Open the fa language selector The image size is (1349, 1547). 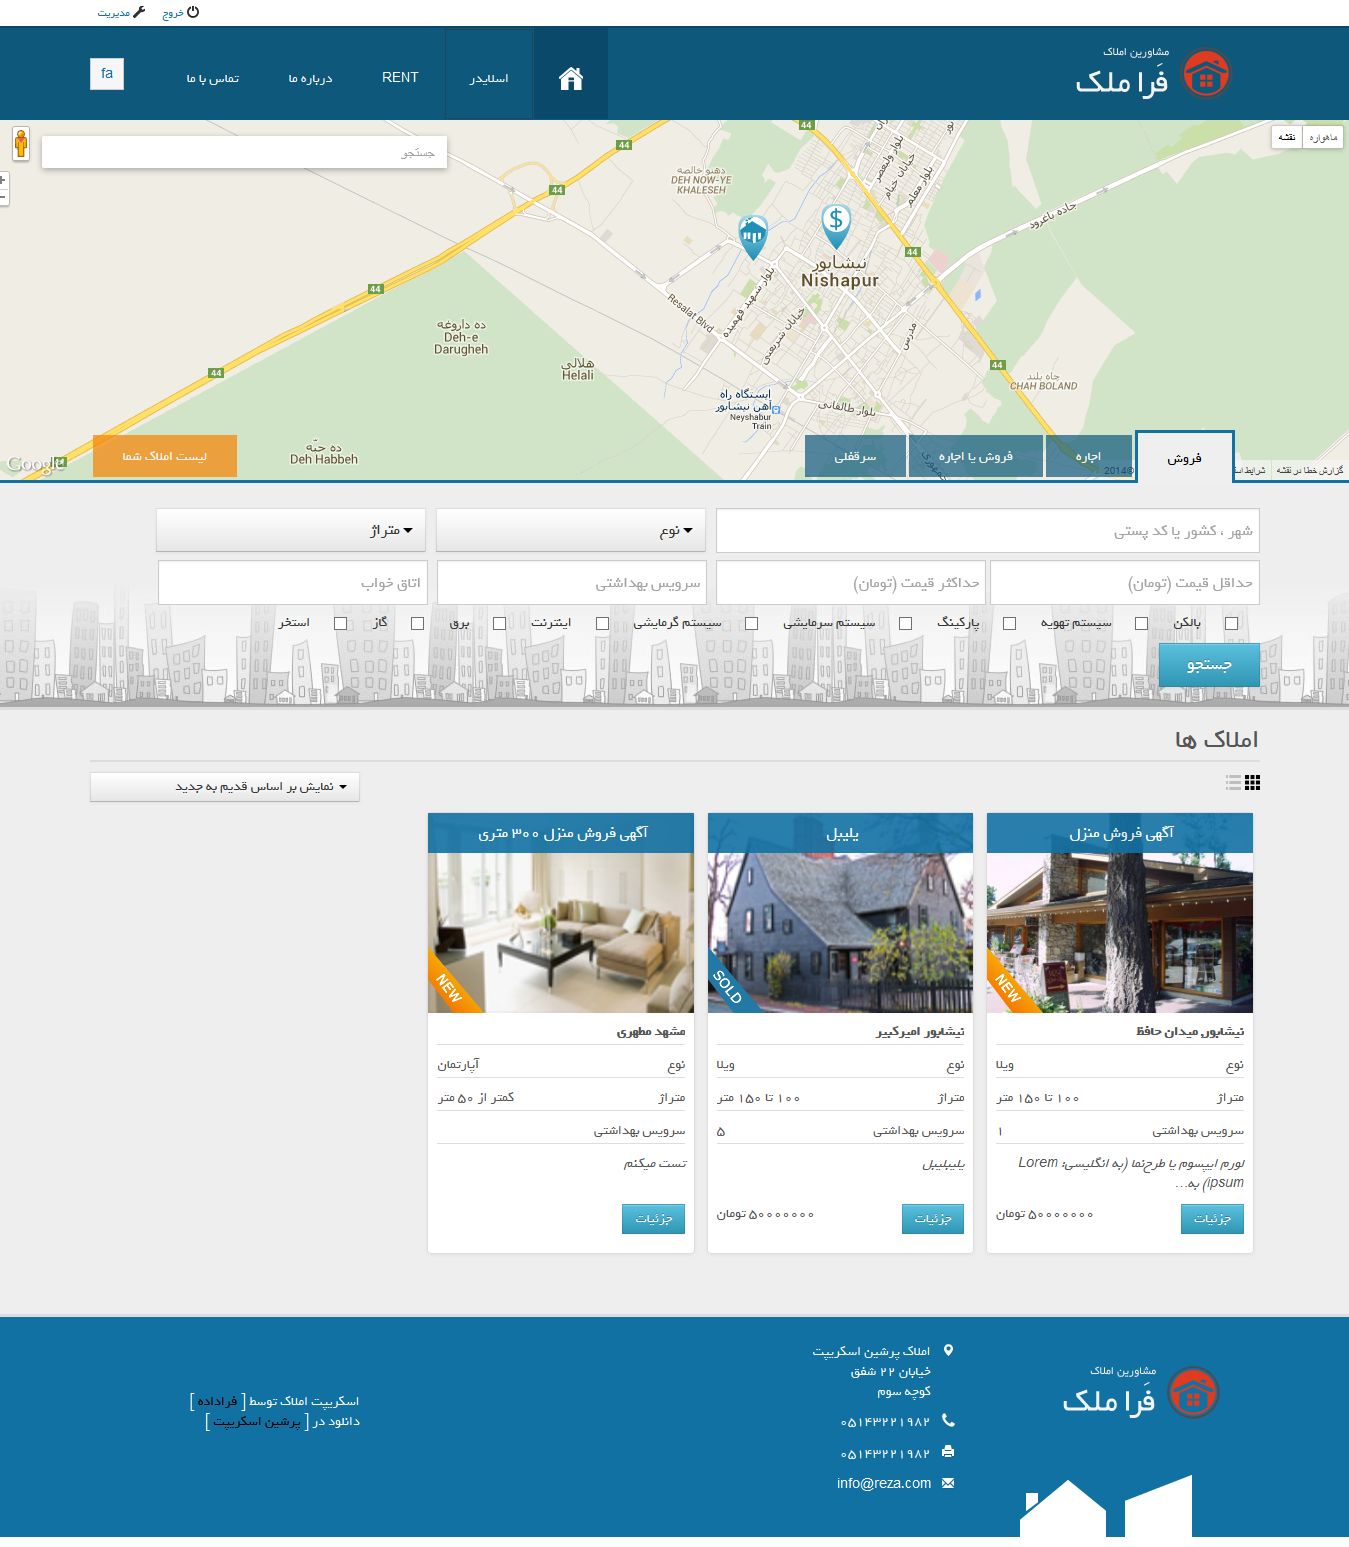point(107,74)
